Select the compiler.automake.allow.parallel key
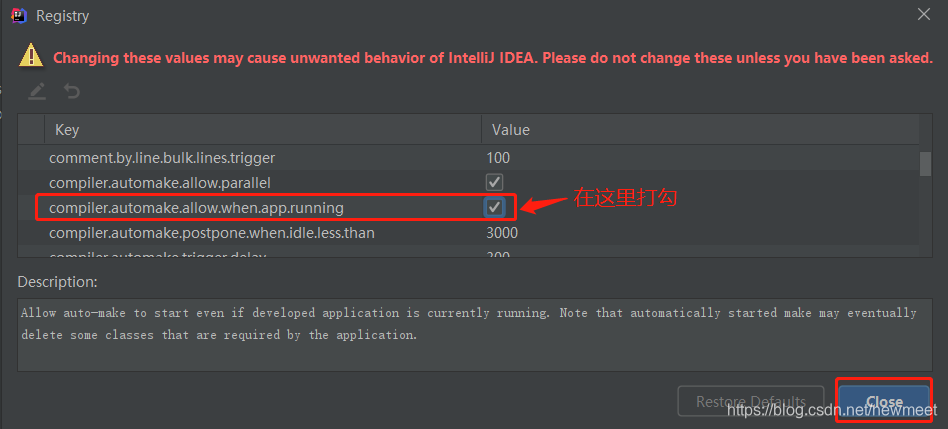 [x=160, y=182]
